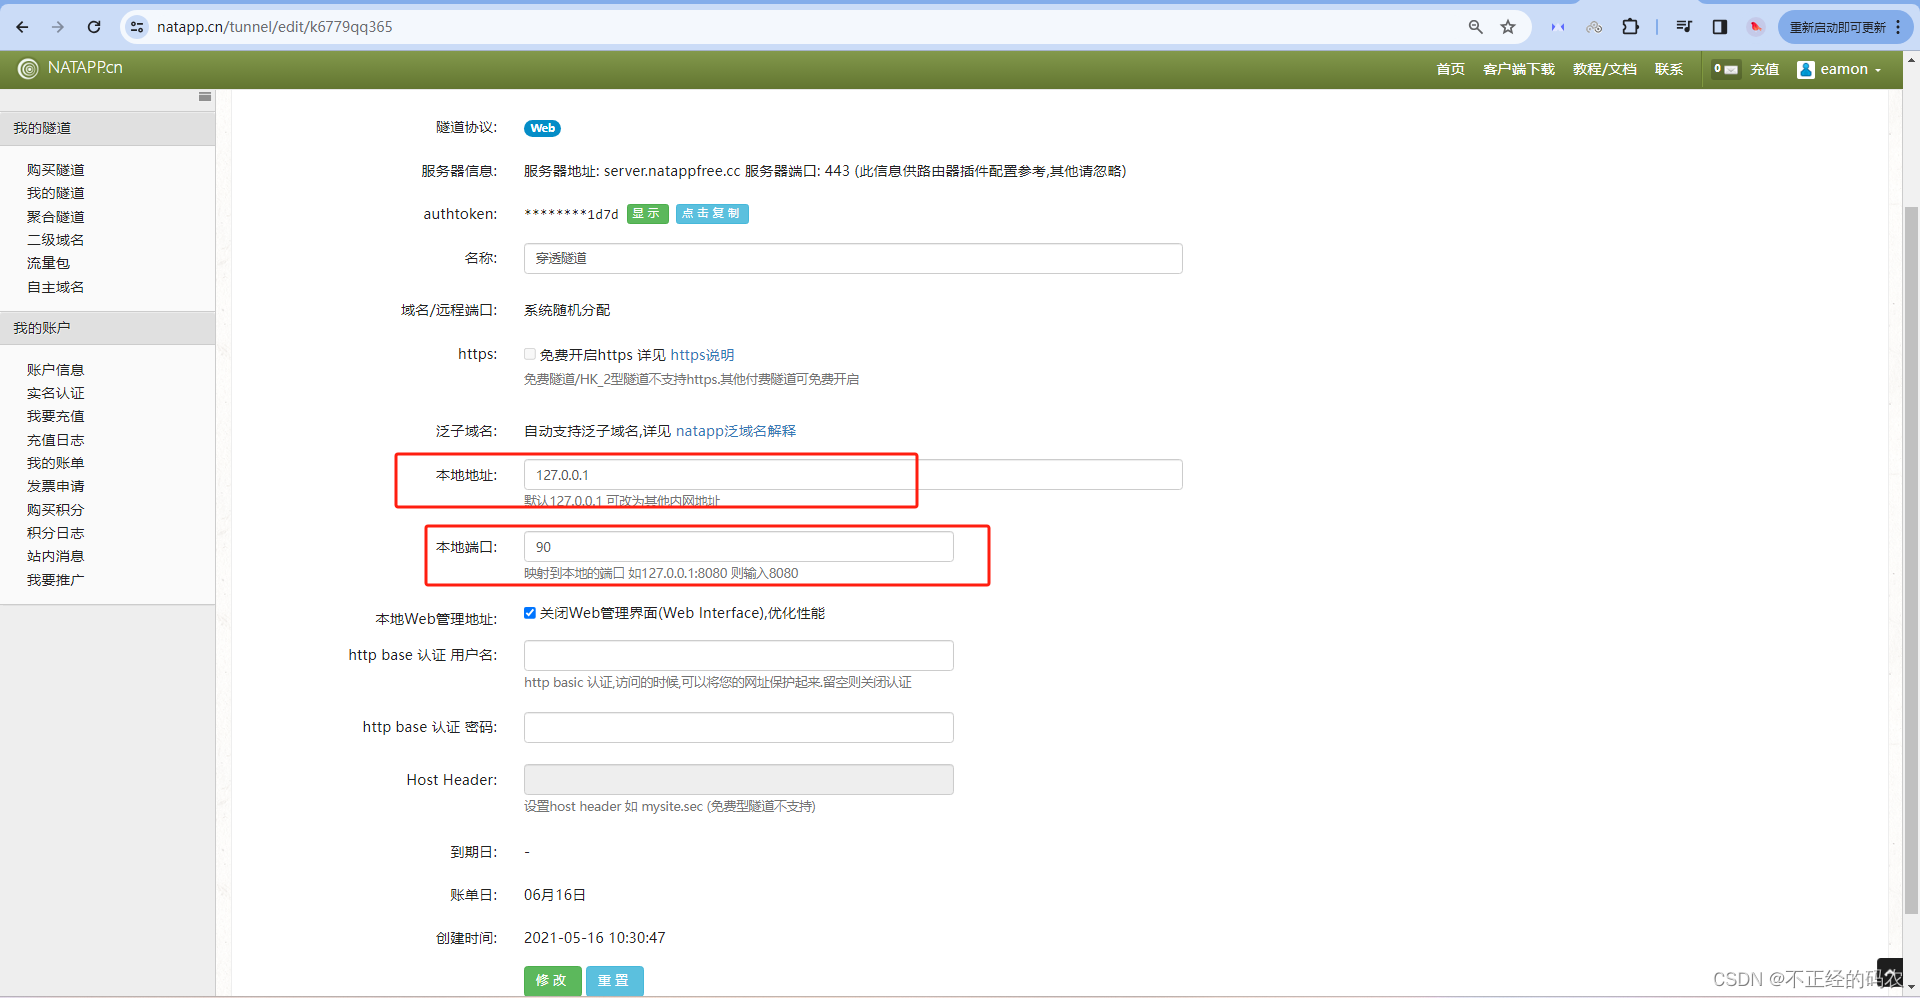Focus the http base 认证 用户名 field
Screen dimensions: 1920x998
(738, 655)
